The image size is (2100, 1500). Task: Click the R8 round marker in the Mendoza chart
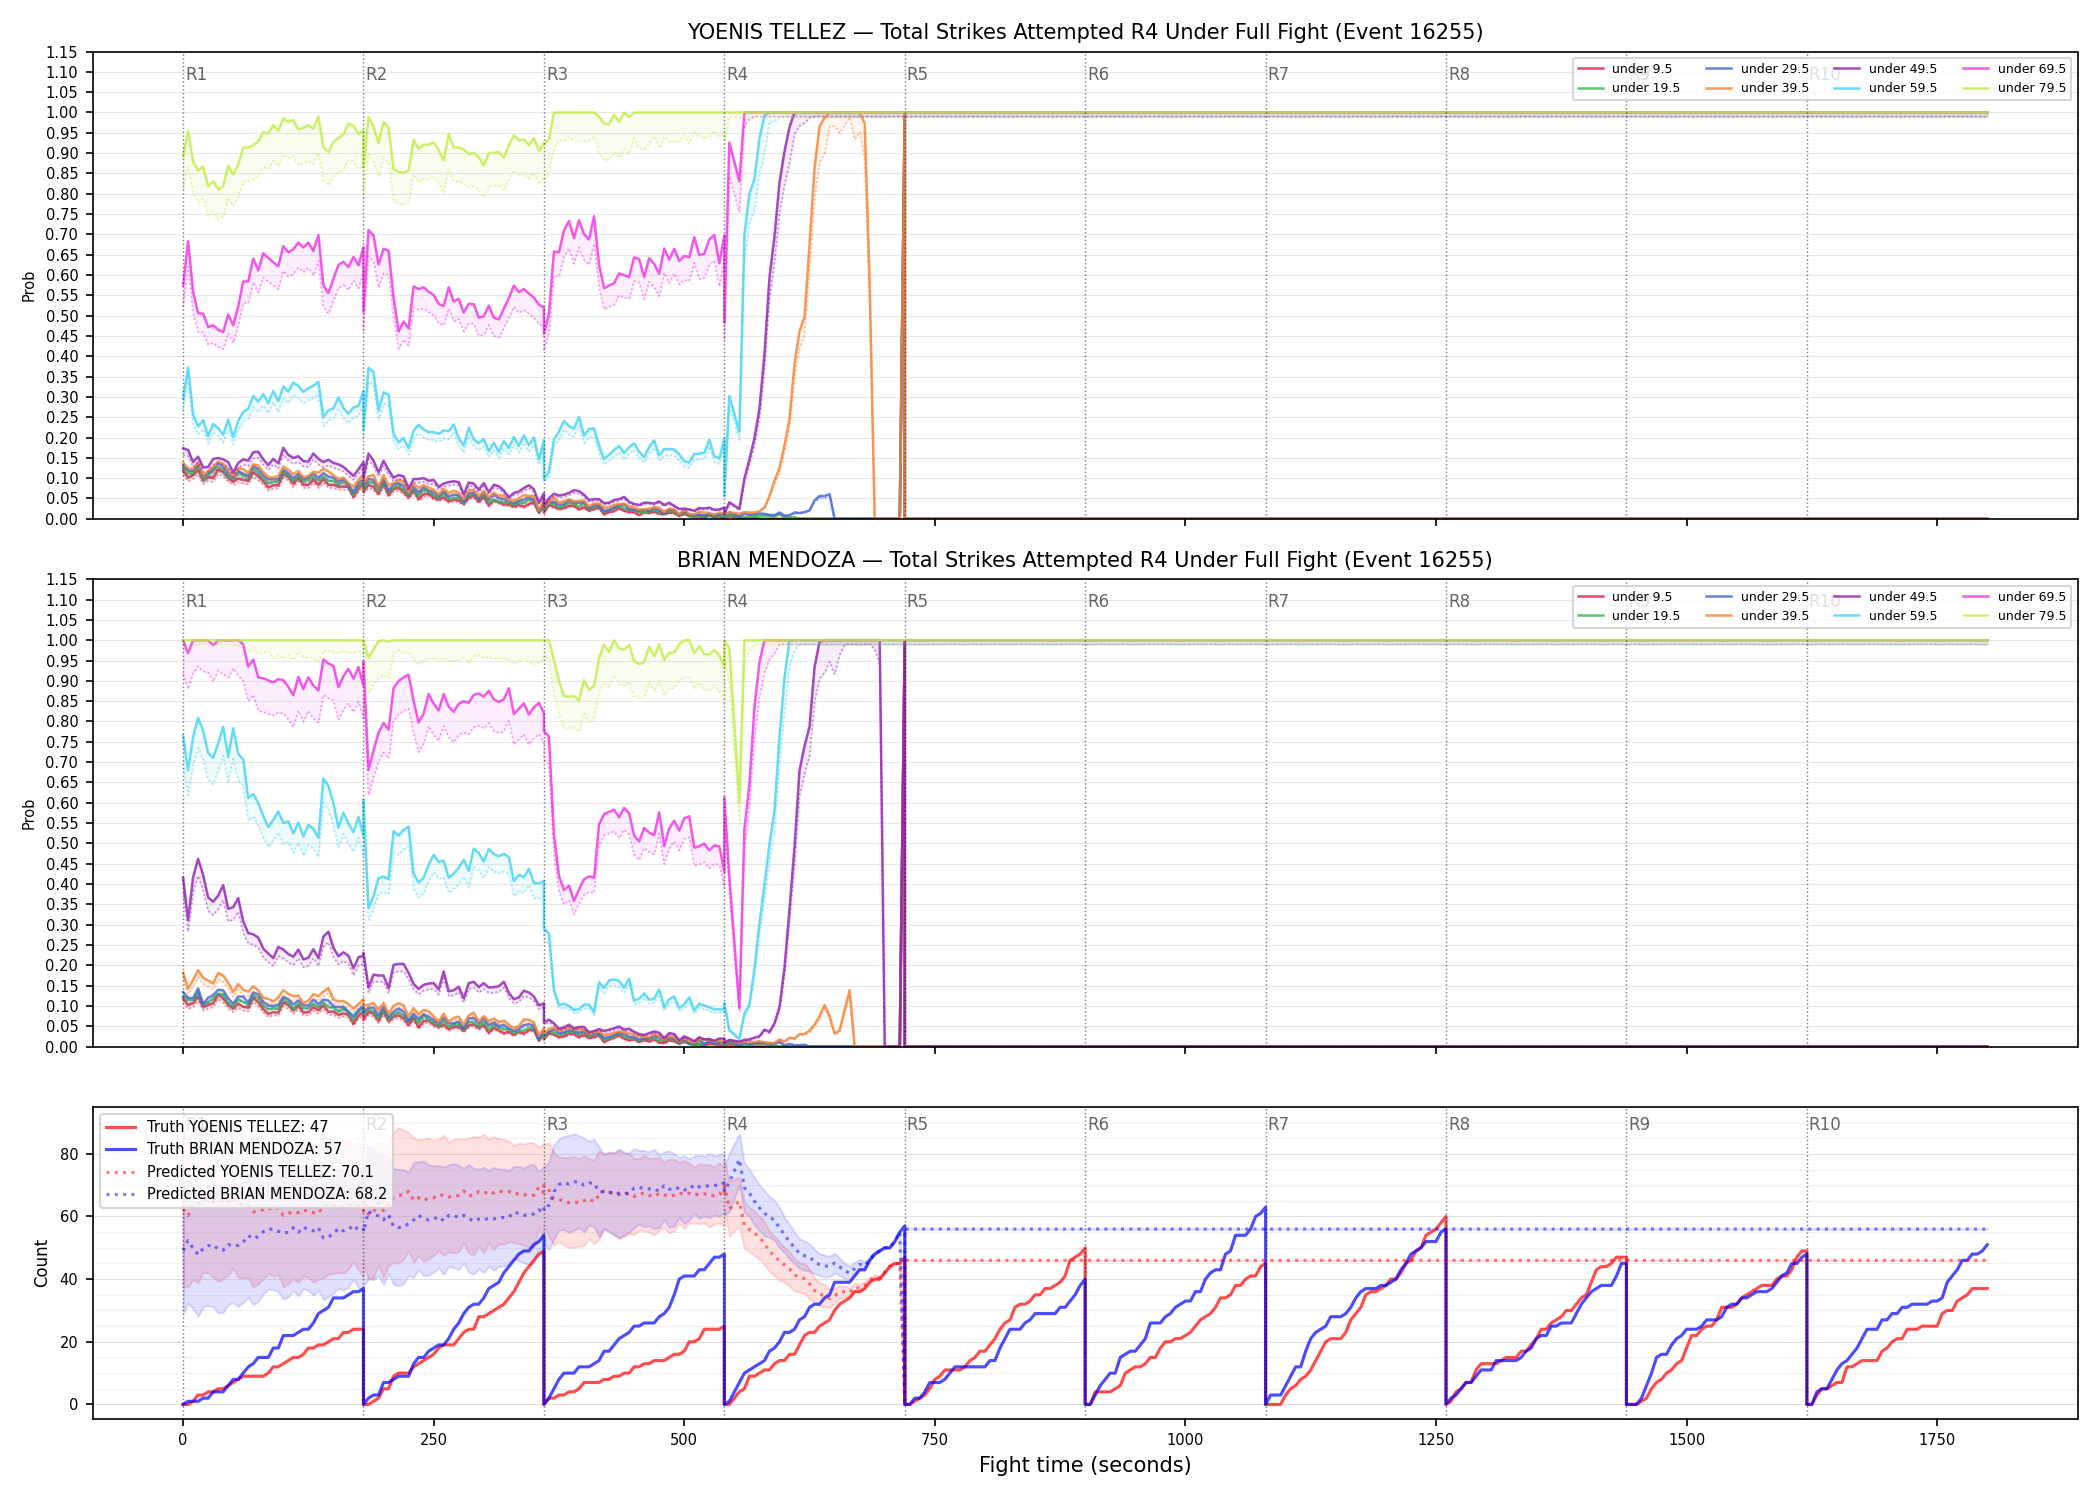1459,602
